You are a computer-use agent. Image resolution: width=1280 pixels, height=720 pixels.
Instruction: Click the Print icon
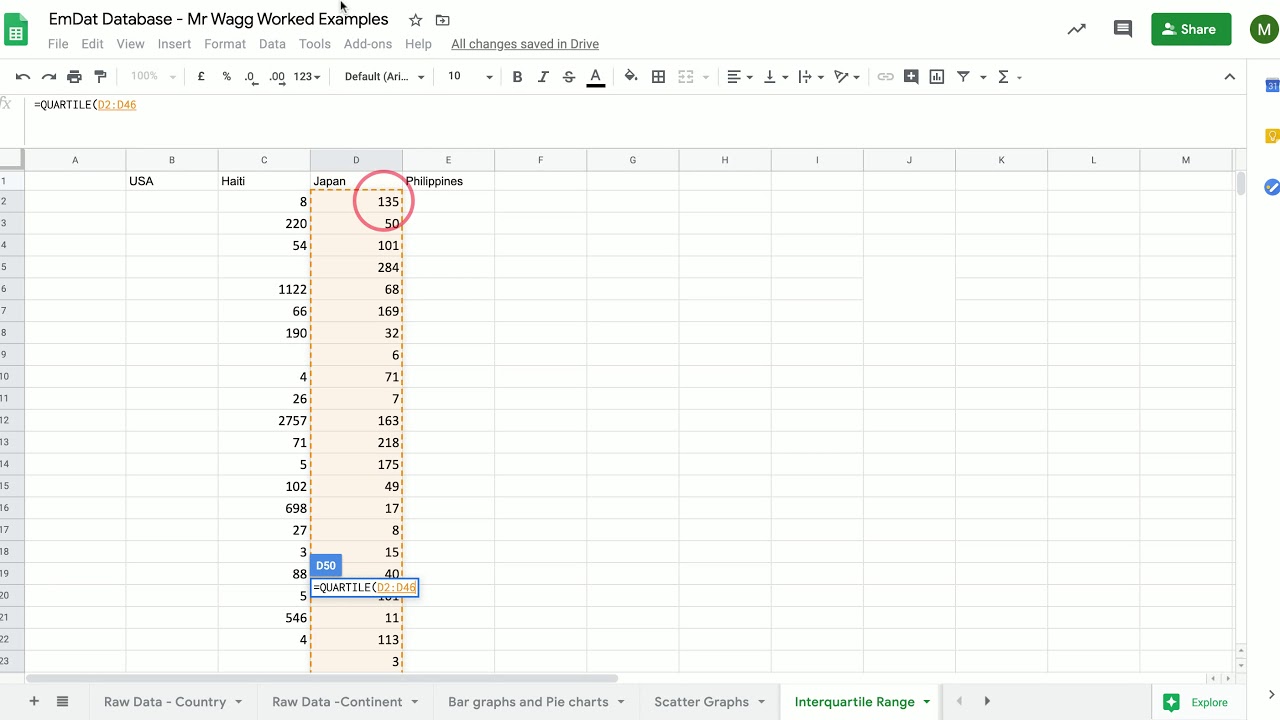[74, 77]
